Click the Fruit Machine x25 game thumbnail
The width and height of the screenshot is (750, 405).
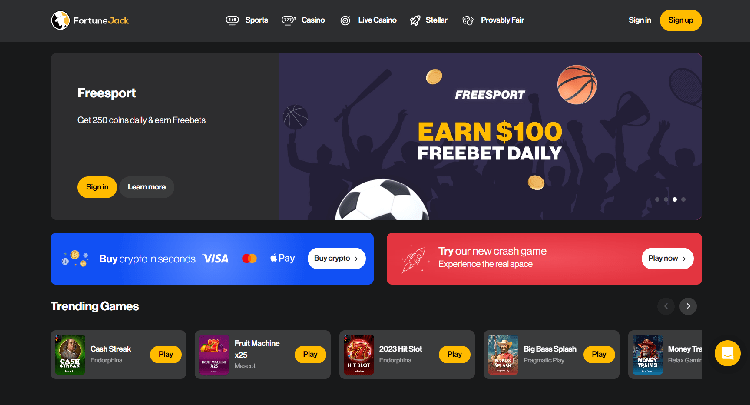(214, 355)
